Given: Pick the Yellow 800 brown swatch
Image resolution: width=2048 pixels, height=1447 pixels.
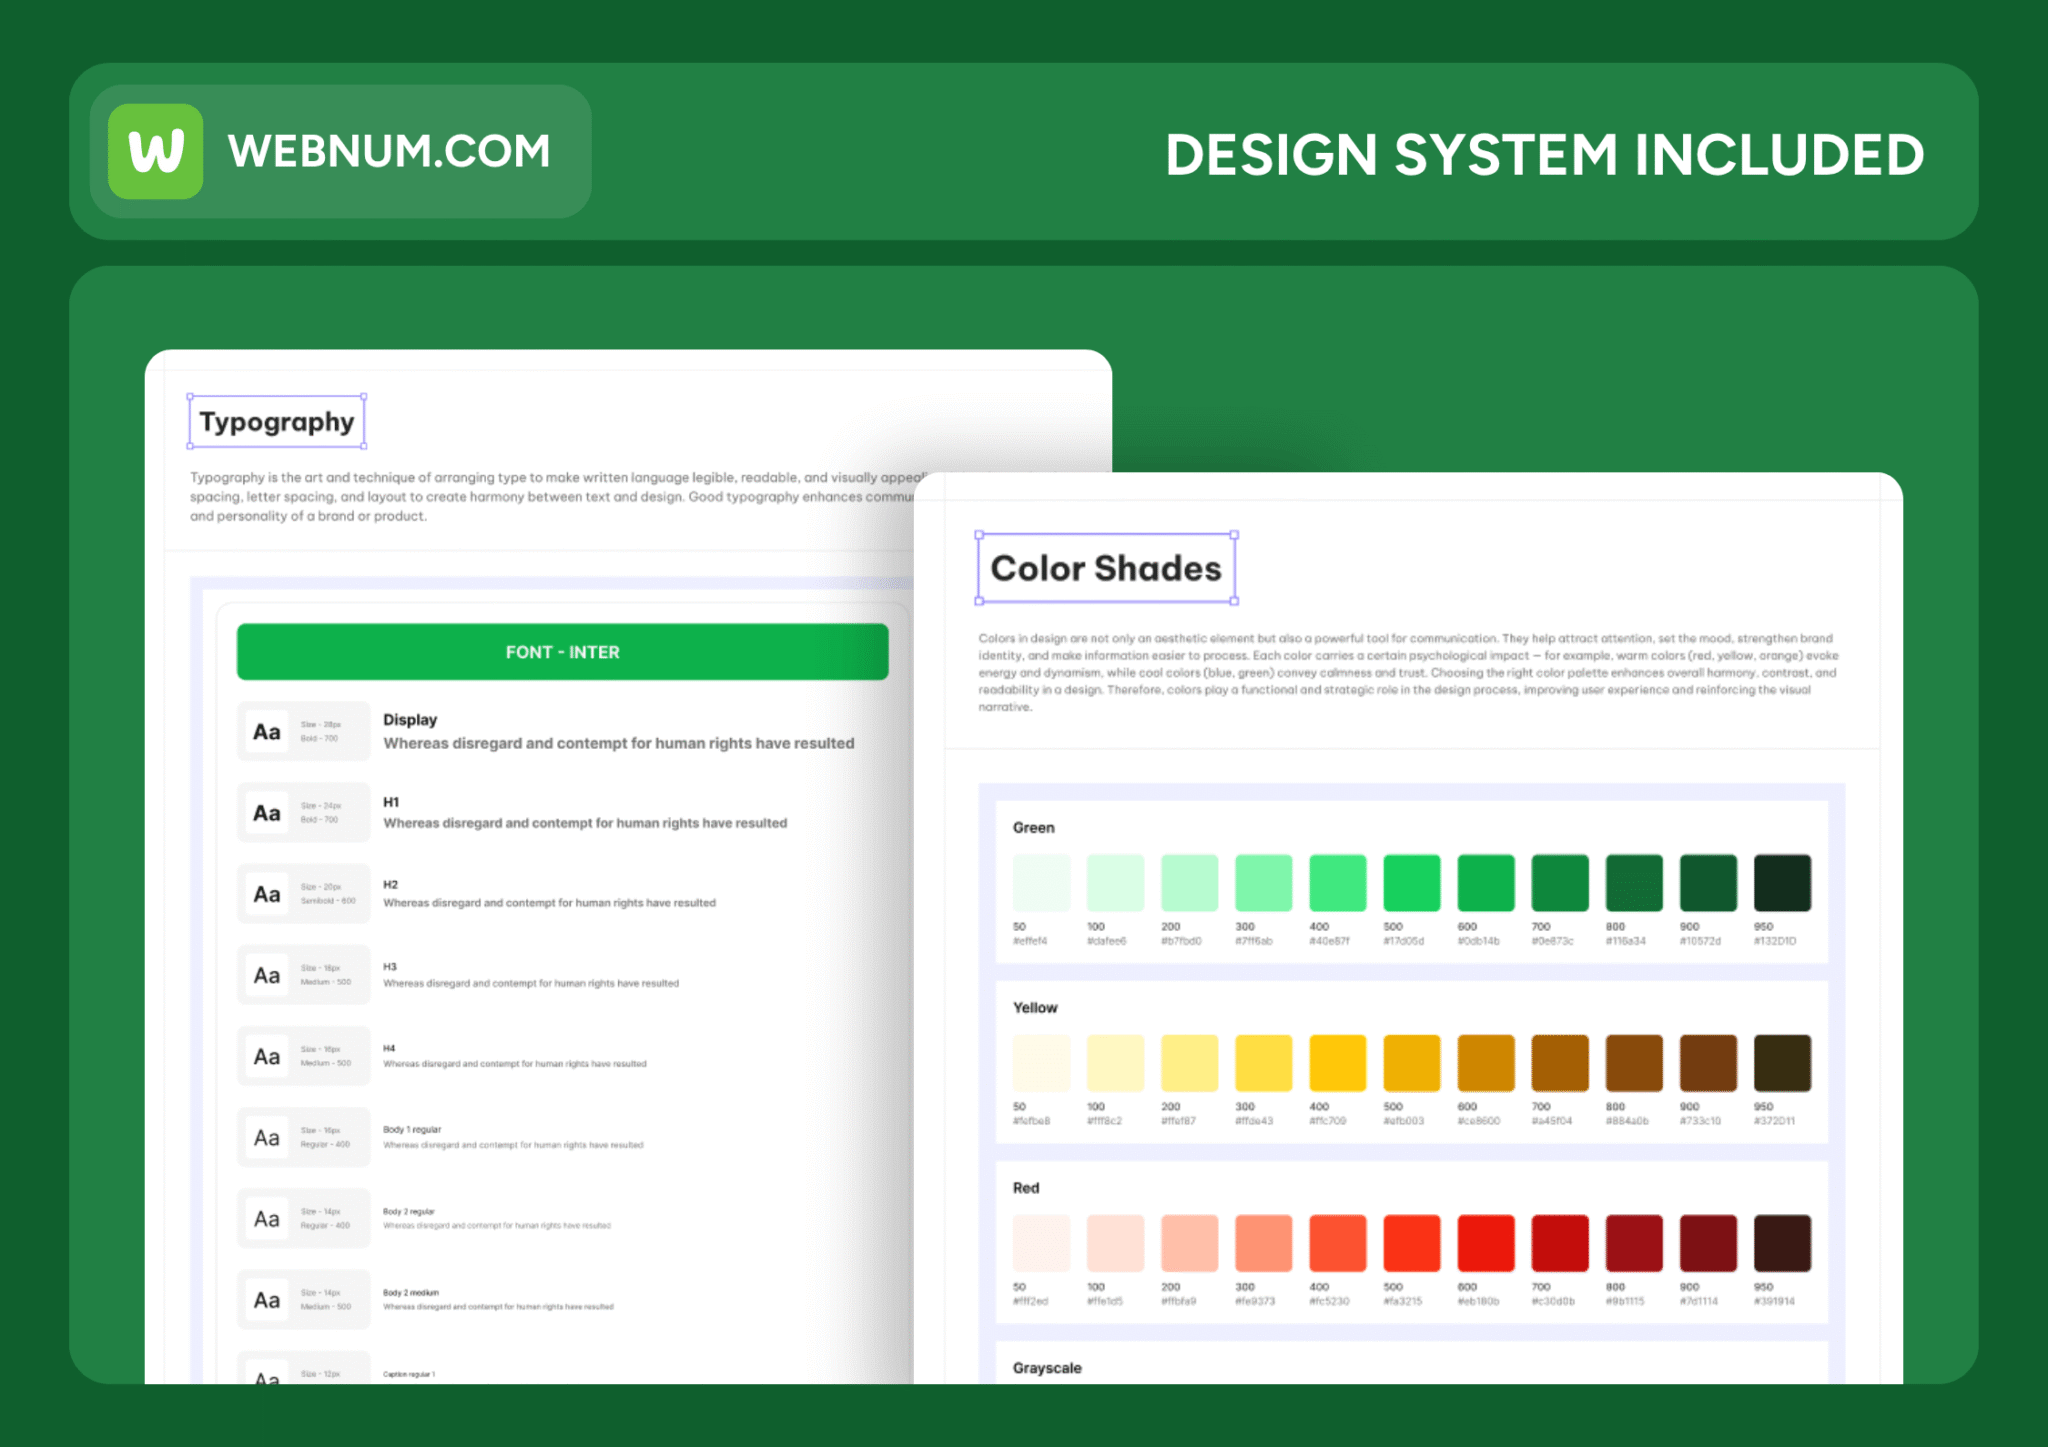Looking at the screenshot, I should point(1633,1063).
